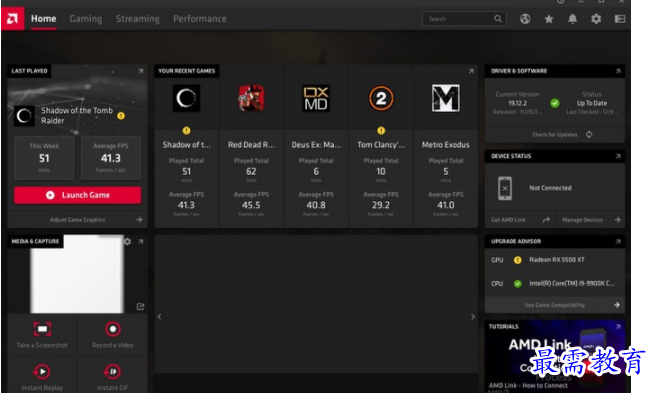The height and width of the screenshot is (393, 654).
Task: Click the refresh icon beside Check for Updates
Action: [589, 134]
